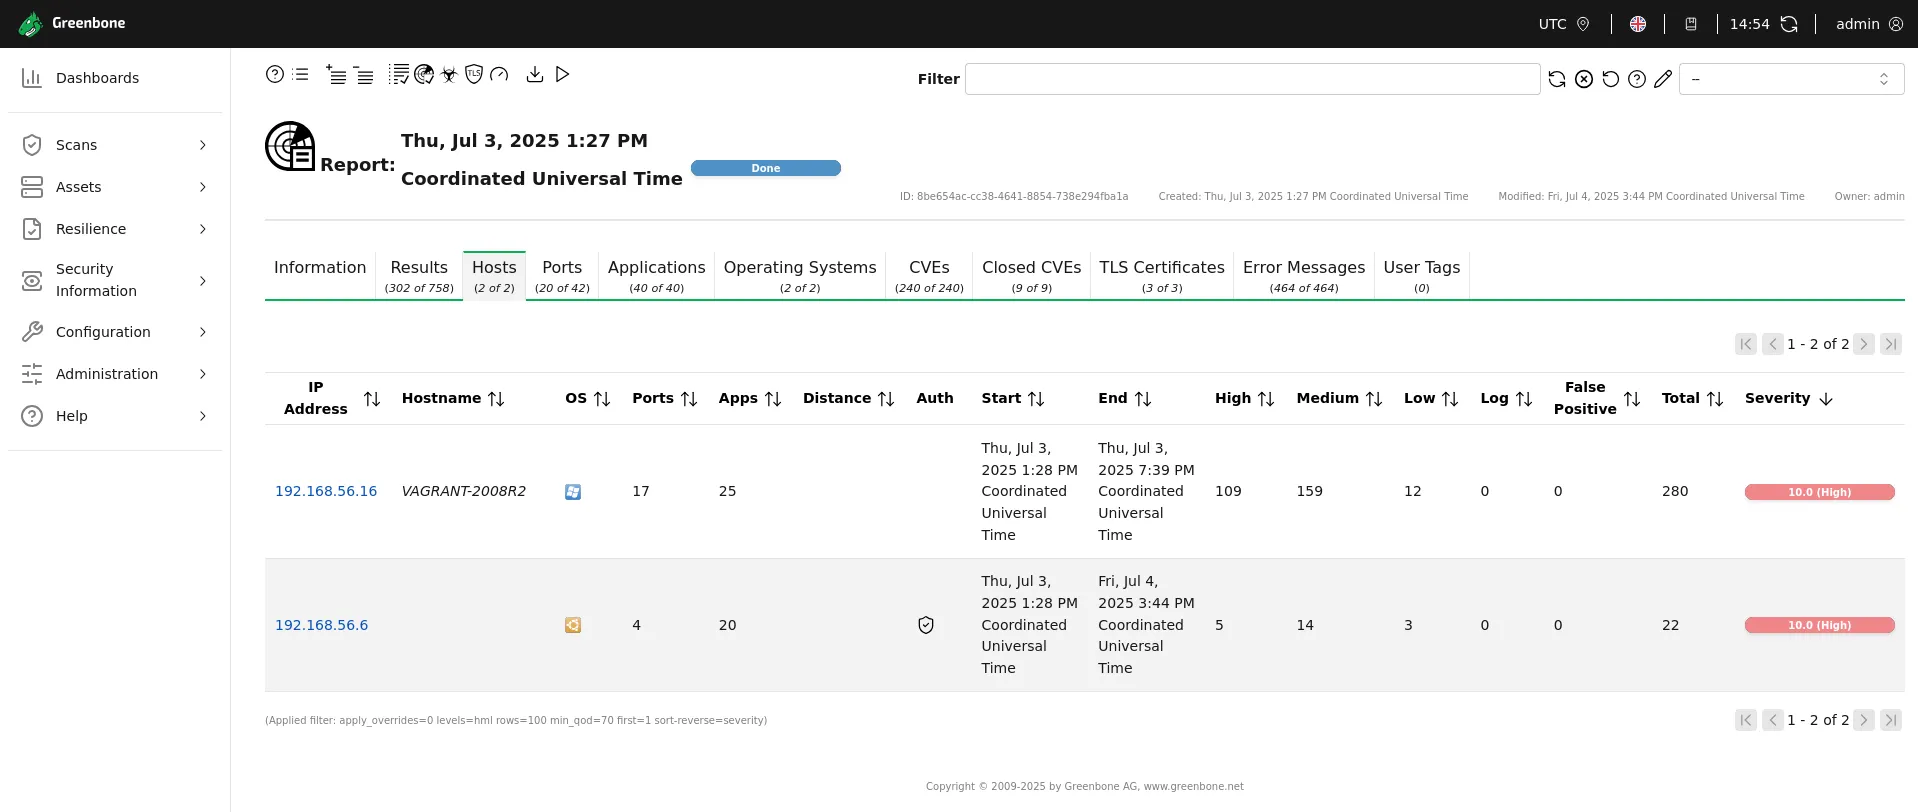Remove report from assets icon
The height and width of the screenshot is (812, 1918).
364,74
